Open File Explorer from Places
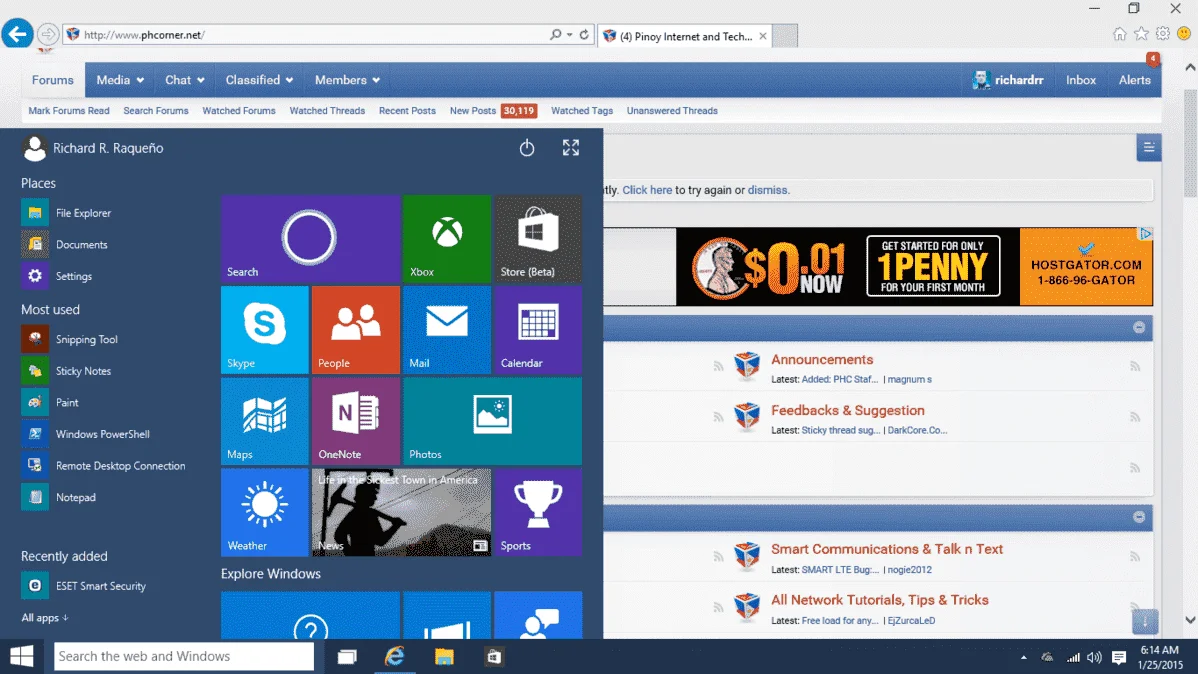Image resolution: width=1198 pixels, height=674 pixels. click(x=67, y=213)
